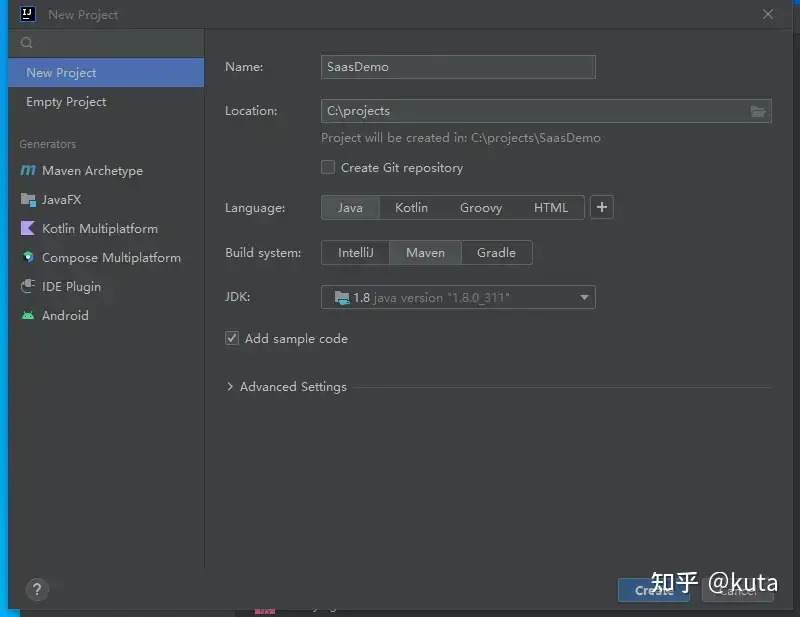Choose IntelliJ build system

356,253
